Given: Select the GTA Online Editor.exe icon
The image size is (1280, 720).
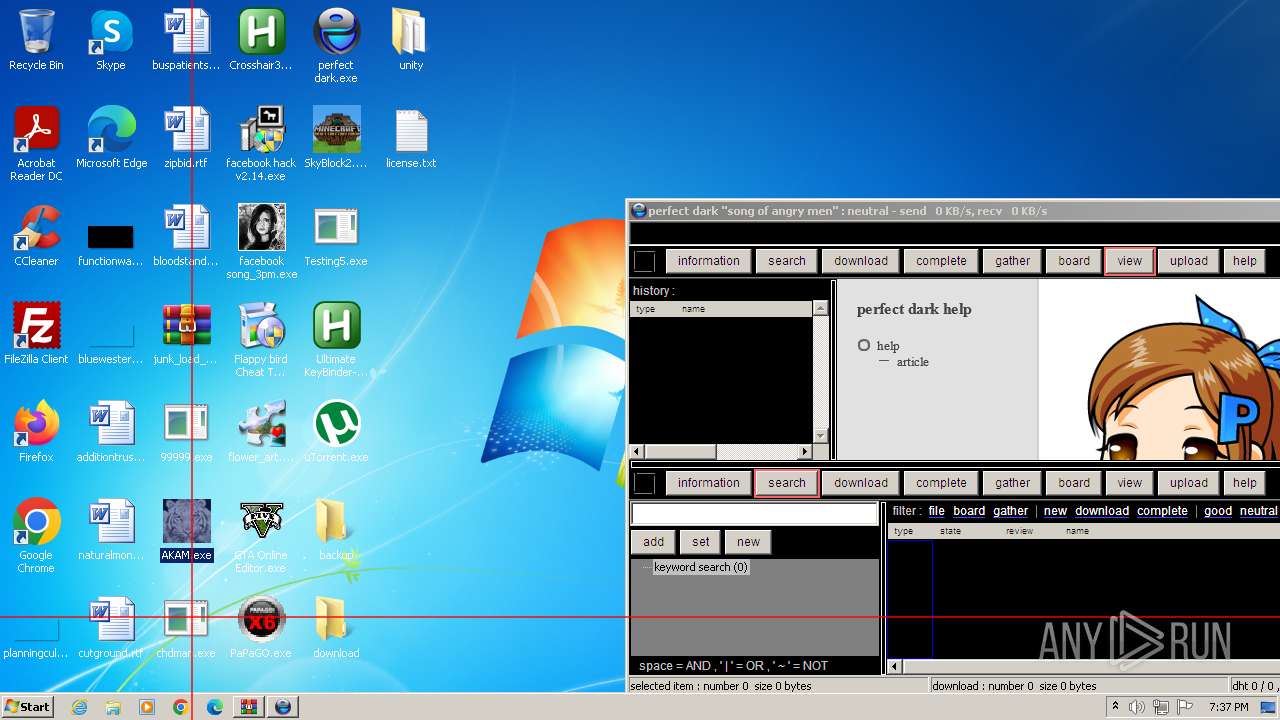Looking at the screenshot, I should pos(261,536).
